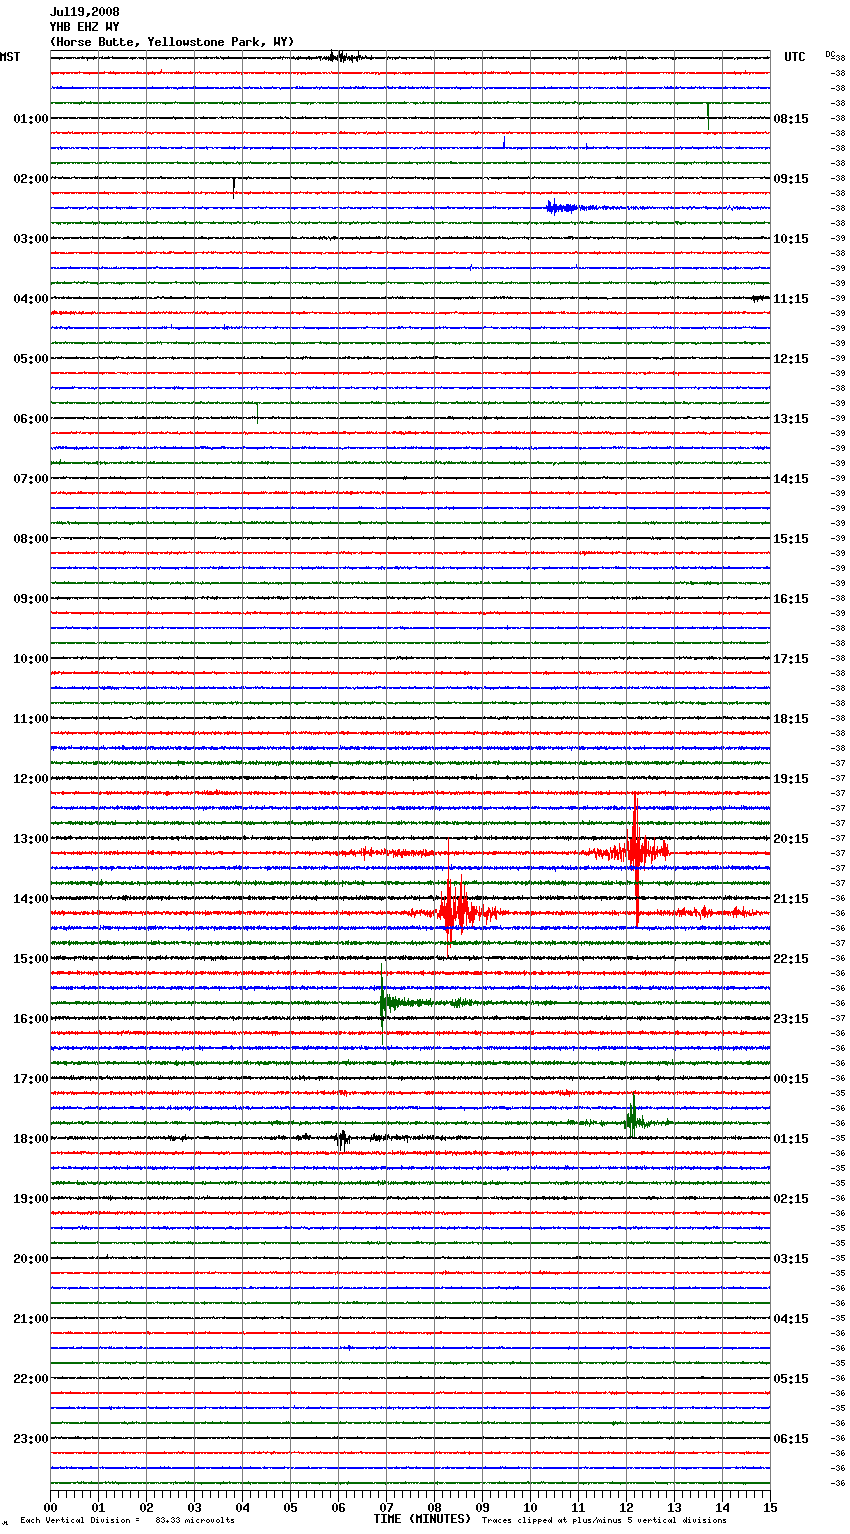Select the 12:00 MST row label
The width and height of the screenshot is (850, 1534).
(x=31, y=779)
